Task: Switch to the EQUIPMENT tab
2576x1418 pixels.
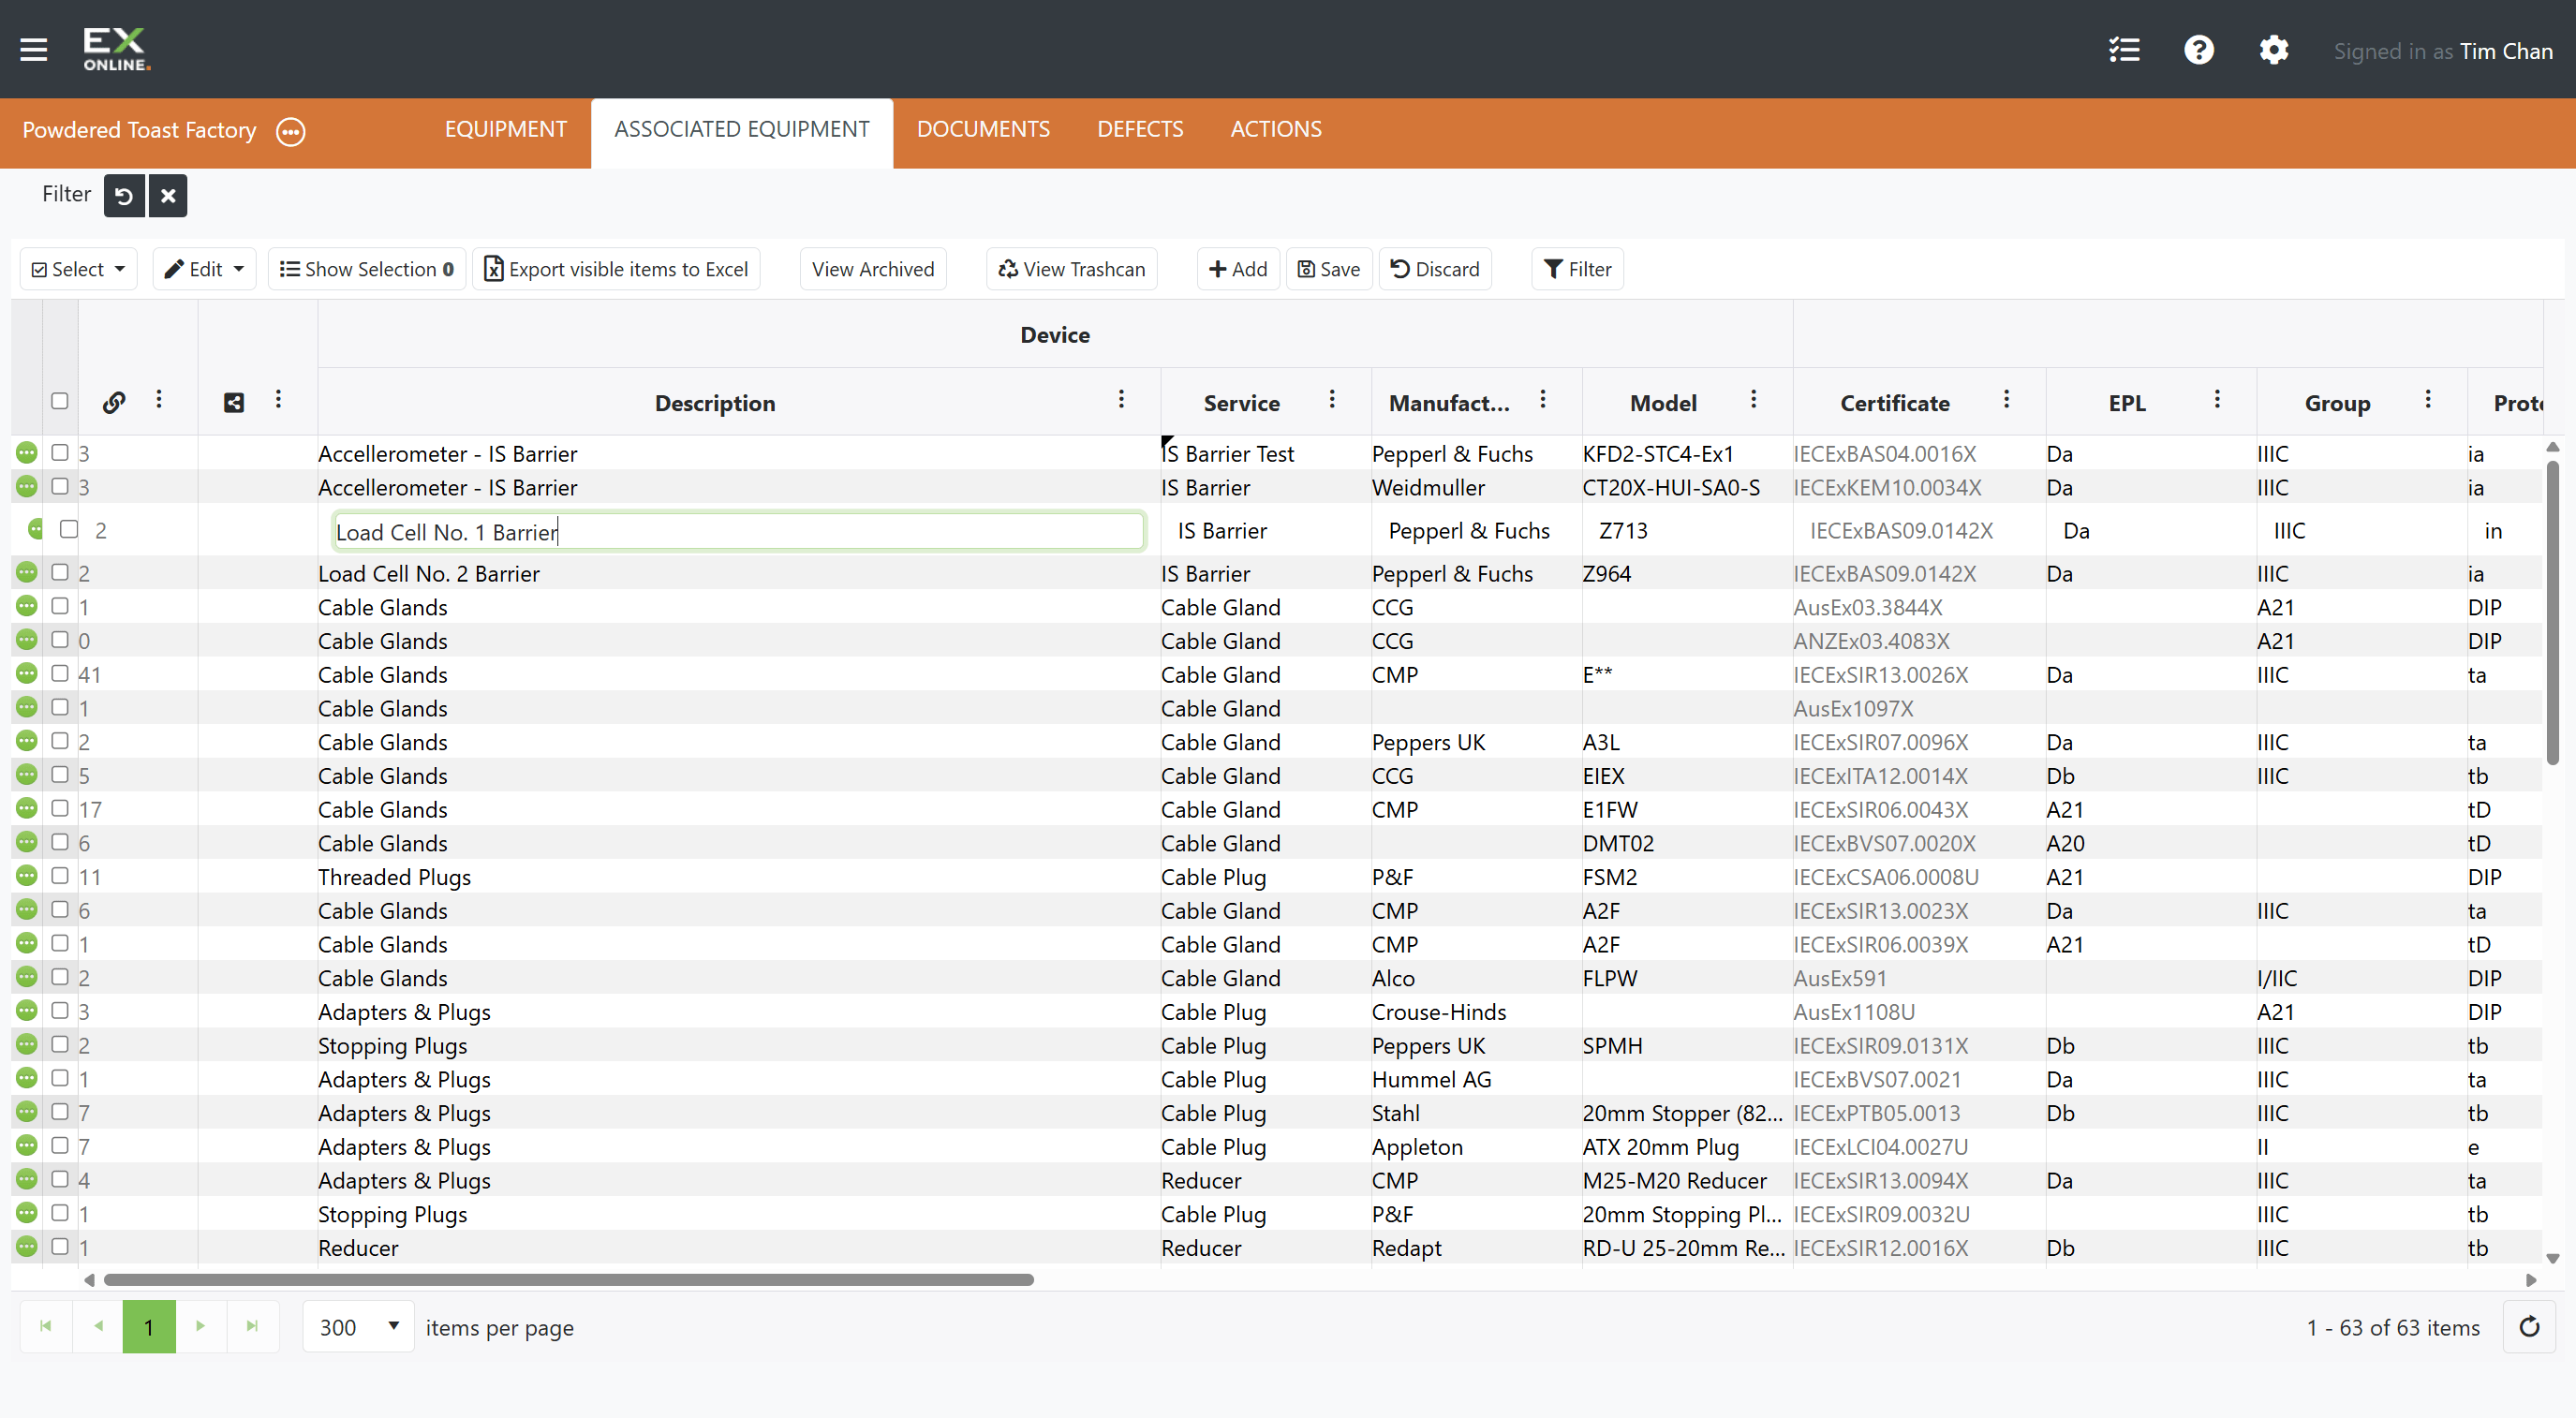Action: 506,130
